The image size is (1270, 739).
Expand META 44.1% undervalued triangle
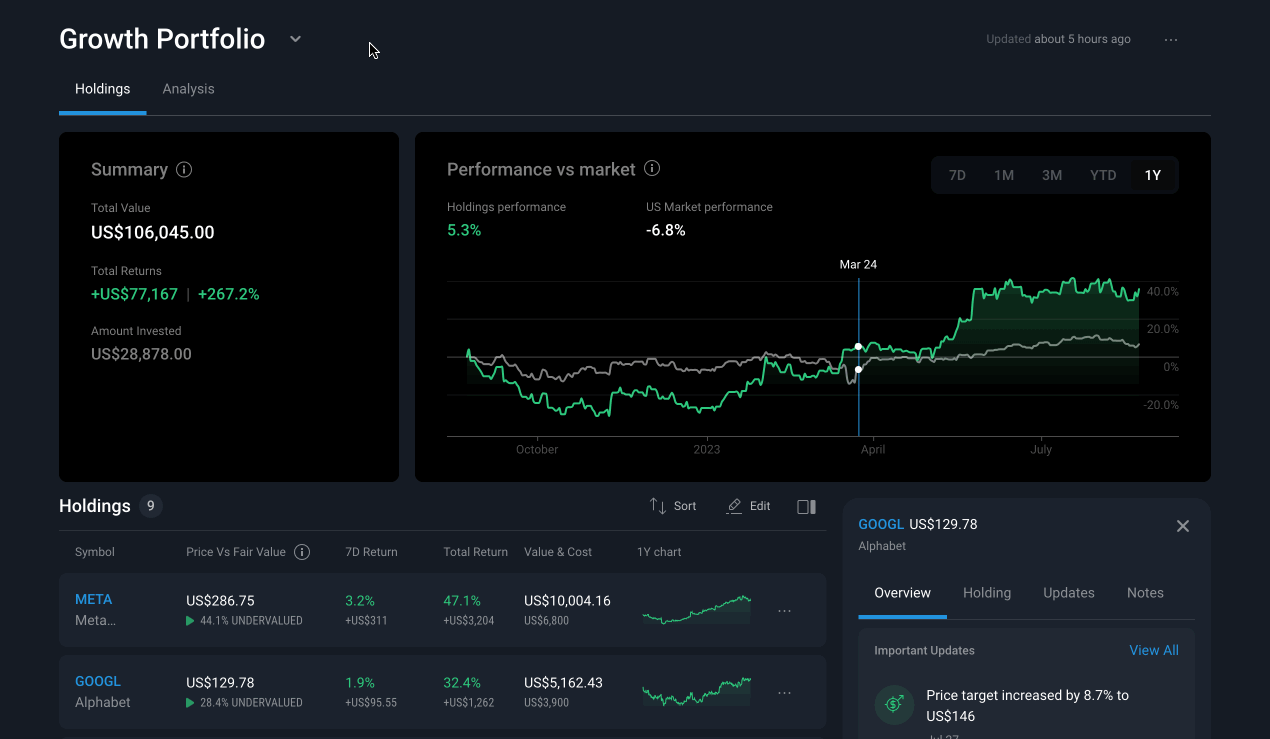pos(190,621)
